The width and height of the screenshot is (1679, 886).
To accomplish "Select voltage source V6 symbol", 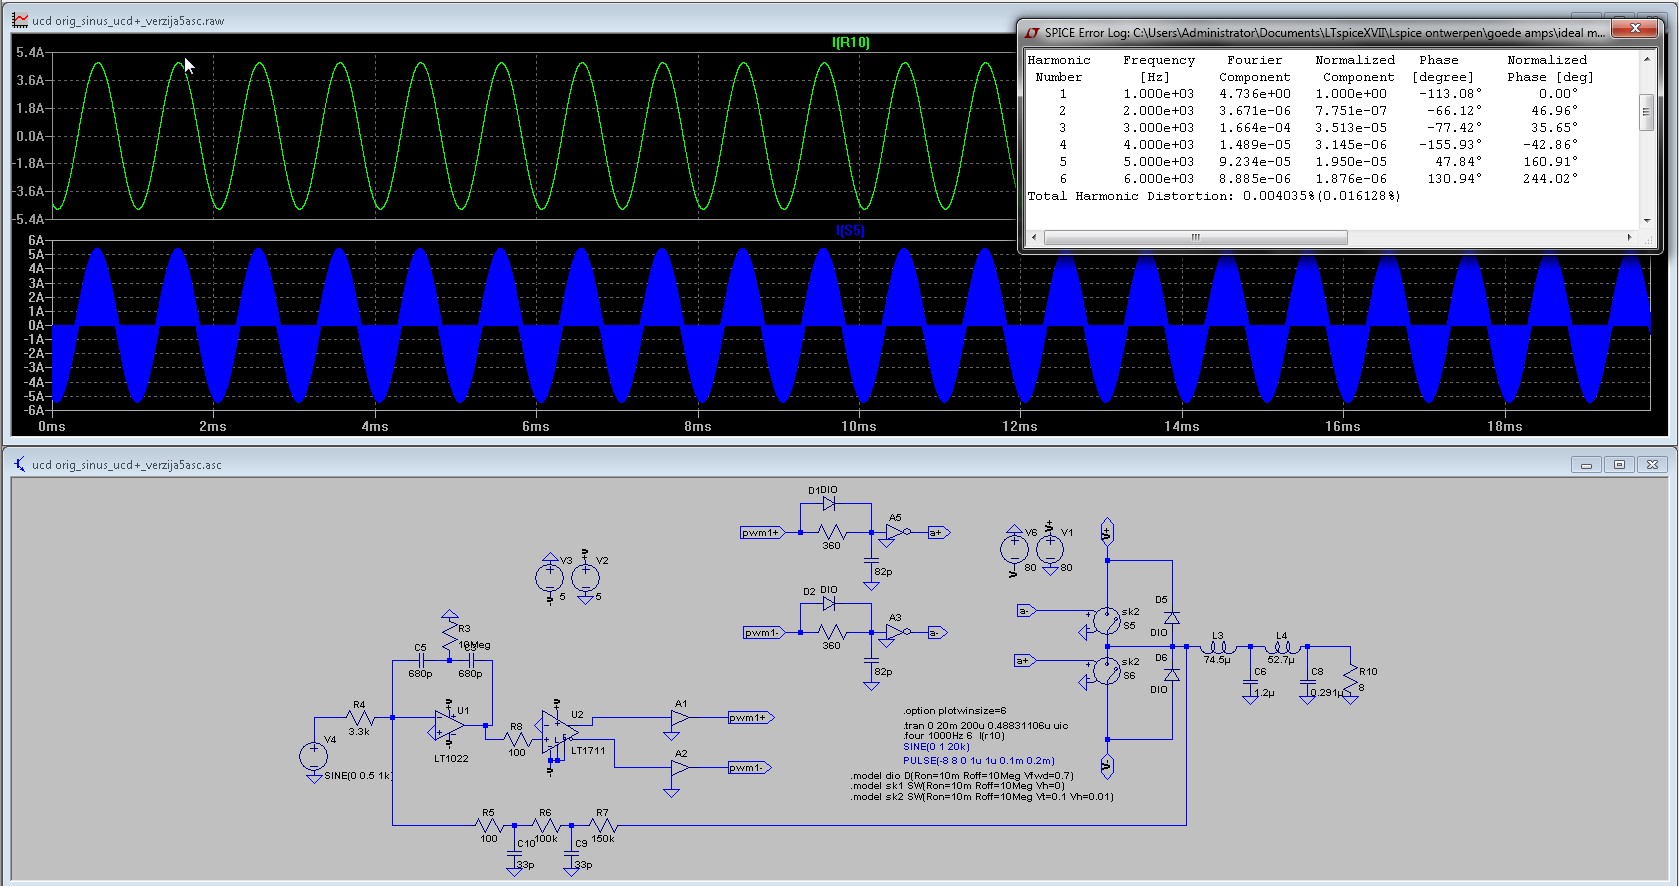I will [x=1014, y=548].
